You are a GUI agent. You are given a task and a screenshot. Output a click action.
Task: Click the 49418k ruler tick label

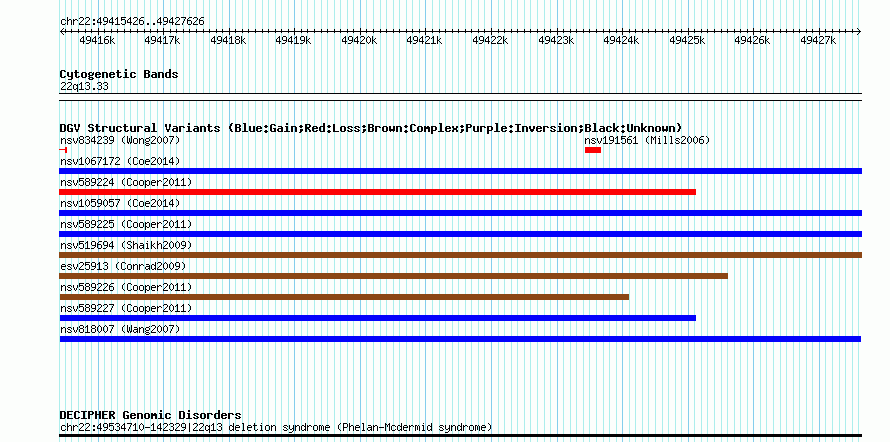click(x=228, y=40)
